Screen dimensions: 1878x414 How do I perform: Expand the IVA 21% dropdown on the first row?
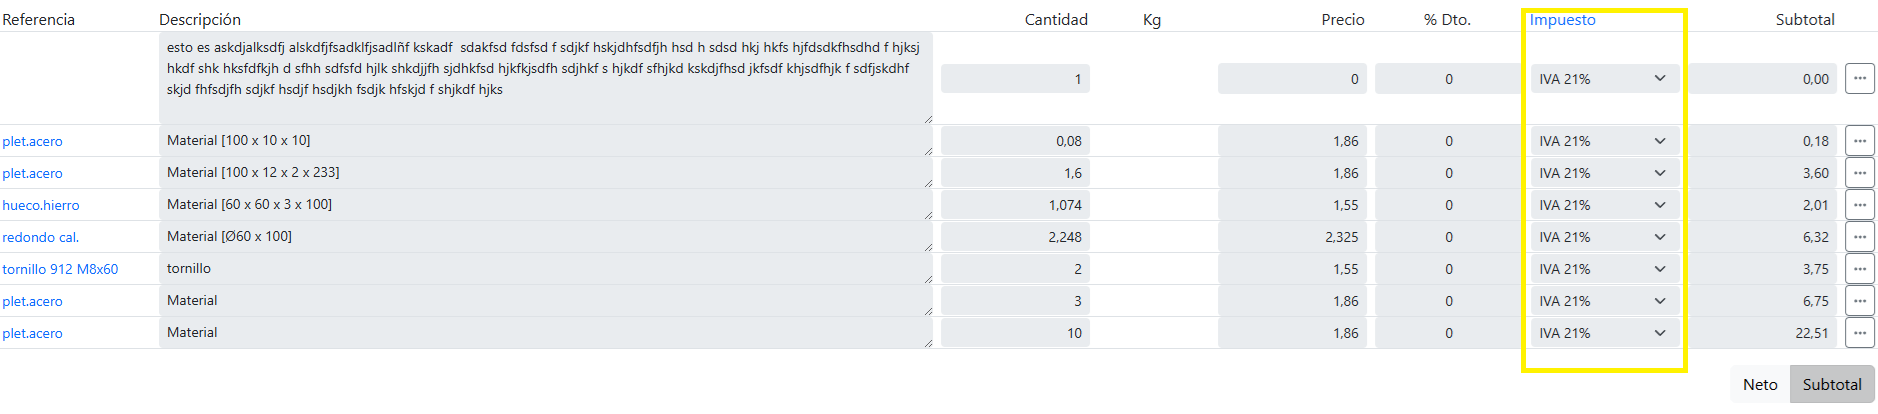pos(1603,79)
